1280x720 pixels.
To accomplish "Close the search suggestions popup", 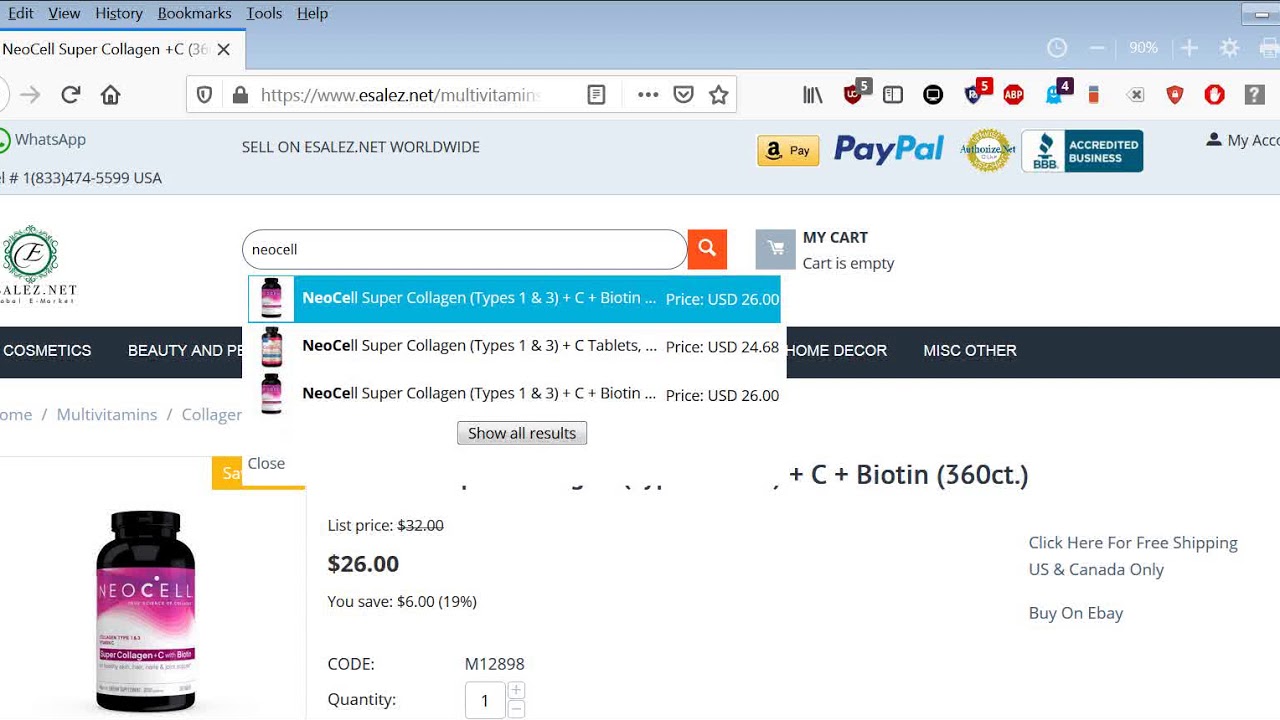I will [x=266, y=463].
